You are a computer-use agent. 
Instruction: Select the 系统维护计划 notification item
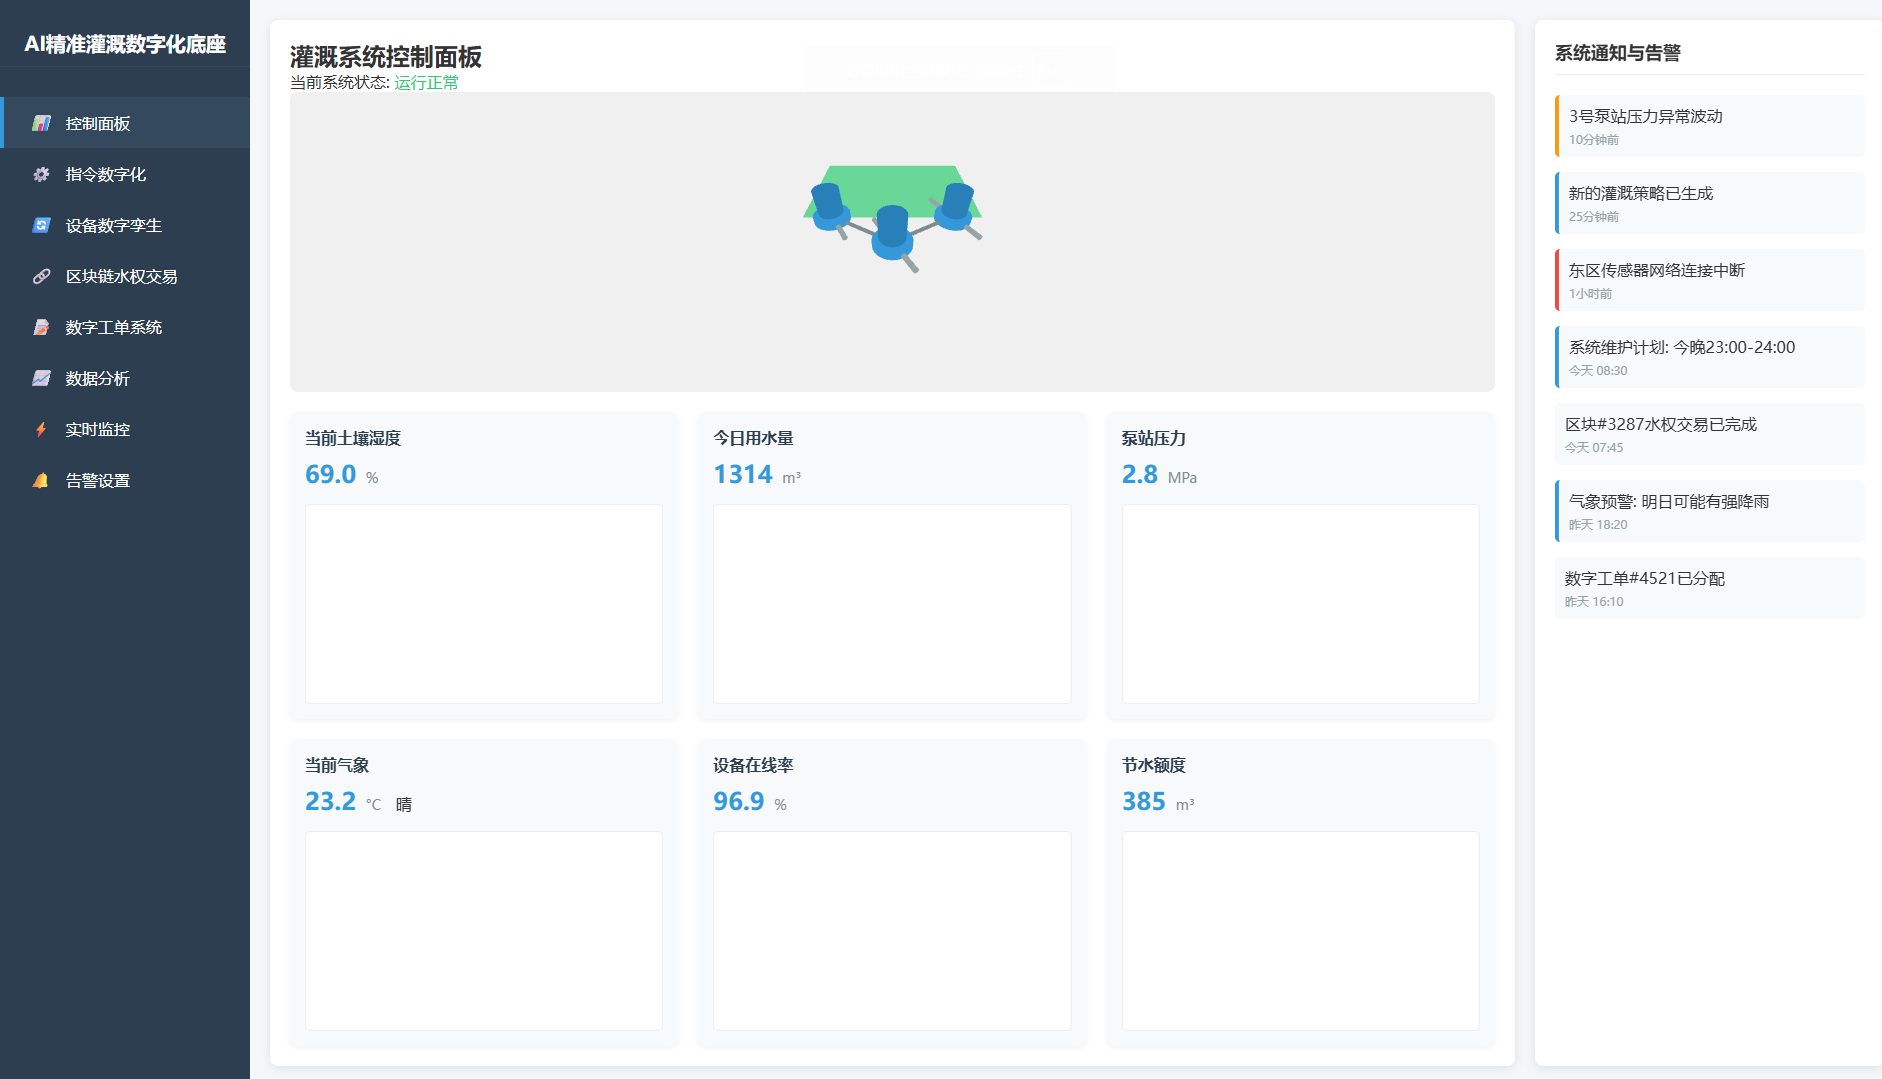(x=1709, y=357)
